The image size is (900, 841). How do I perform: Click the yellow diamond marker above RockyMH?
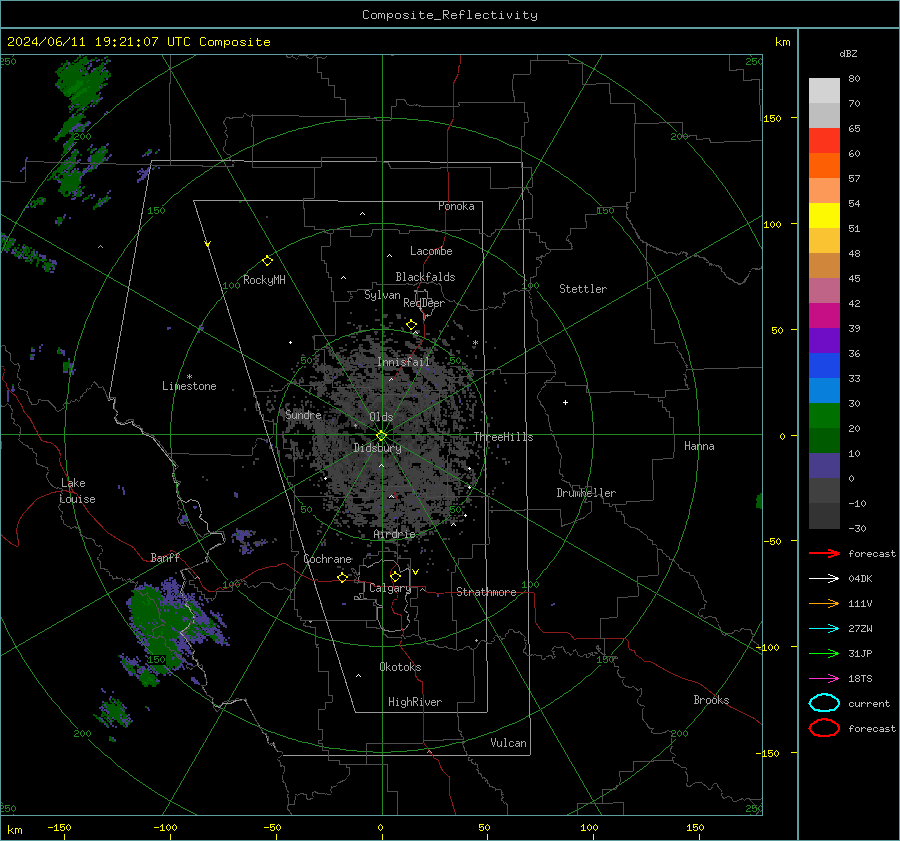(267, 261)
